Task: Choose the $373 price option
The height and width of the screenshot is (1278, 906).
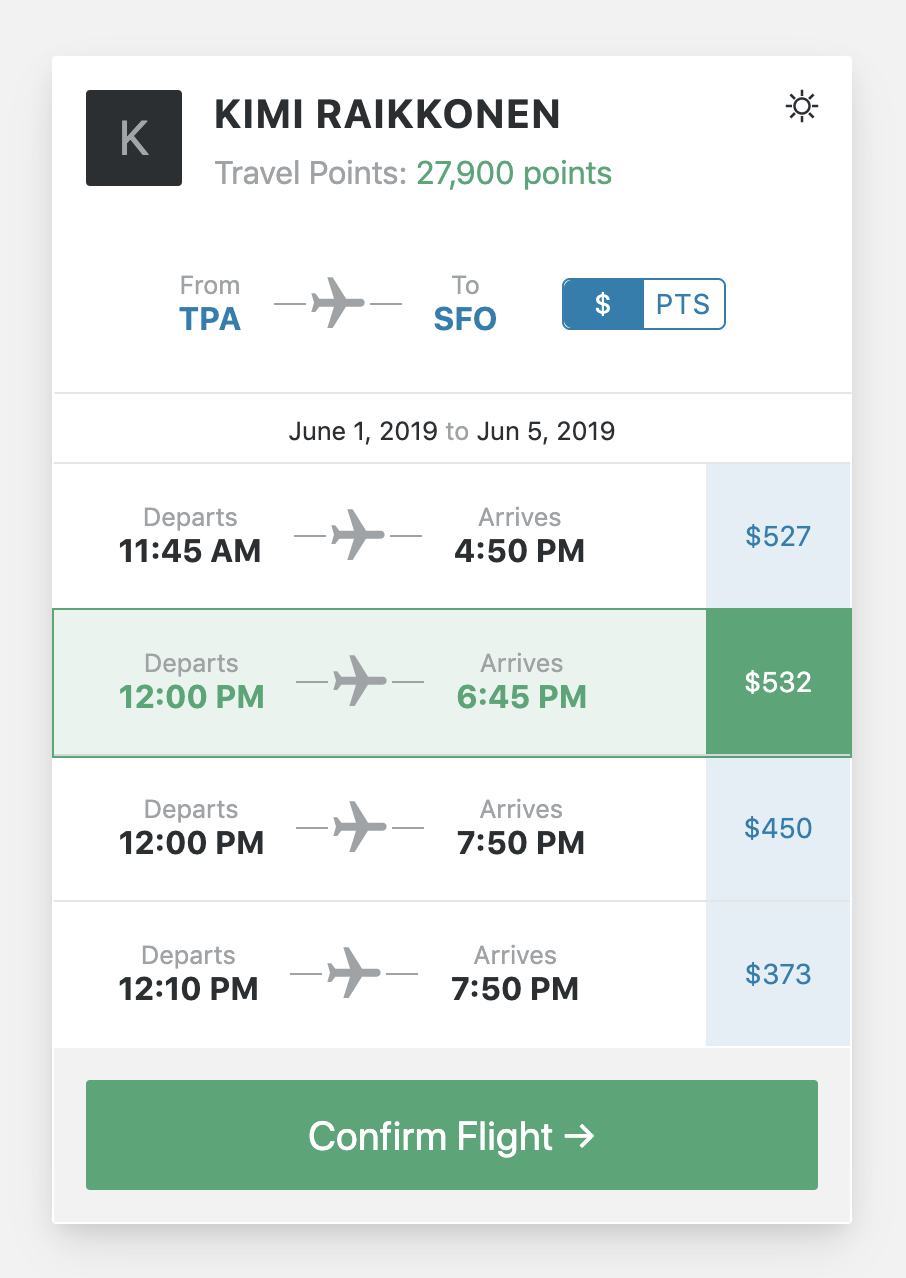Action: click(778, 974)
